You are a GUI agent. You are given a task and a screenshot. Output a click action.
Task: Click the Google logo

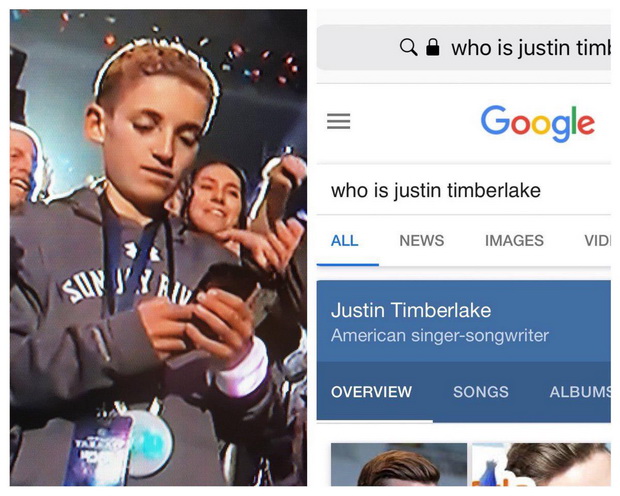tap(537, 123)
